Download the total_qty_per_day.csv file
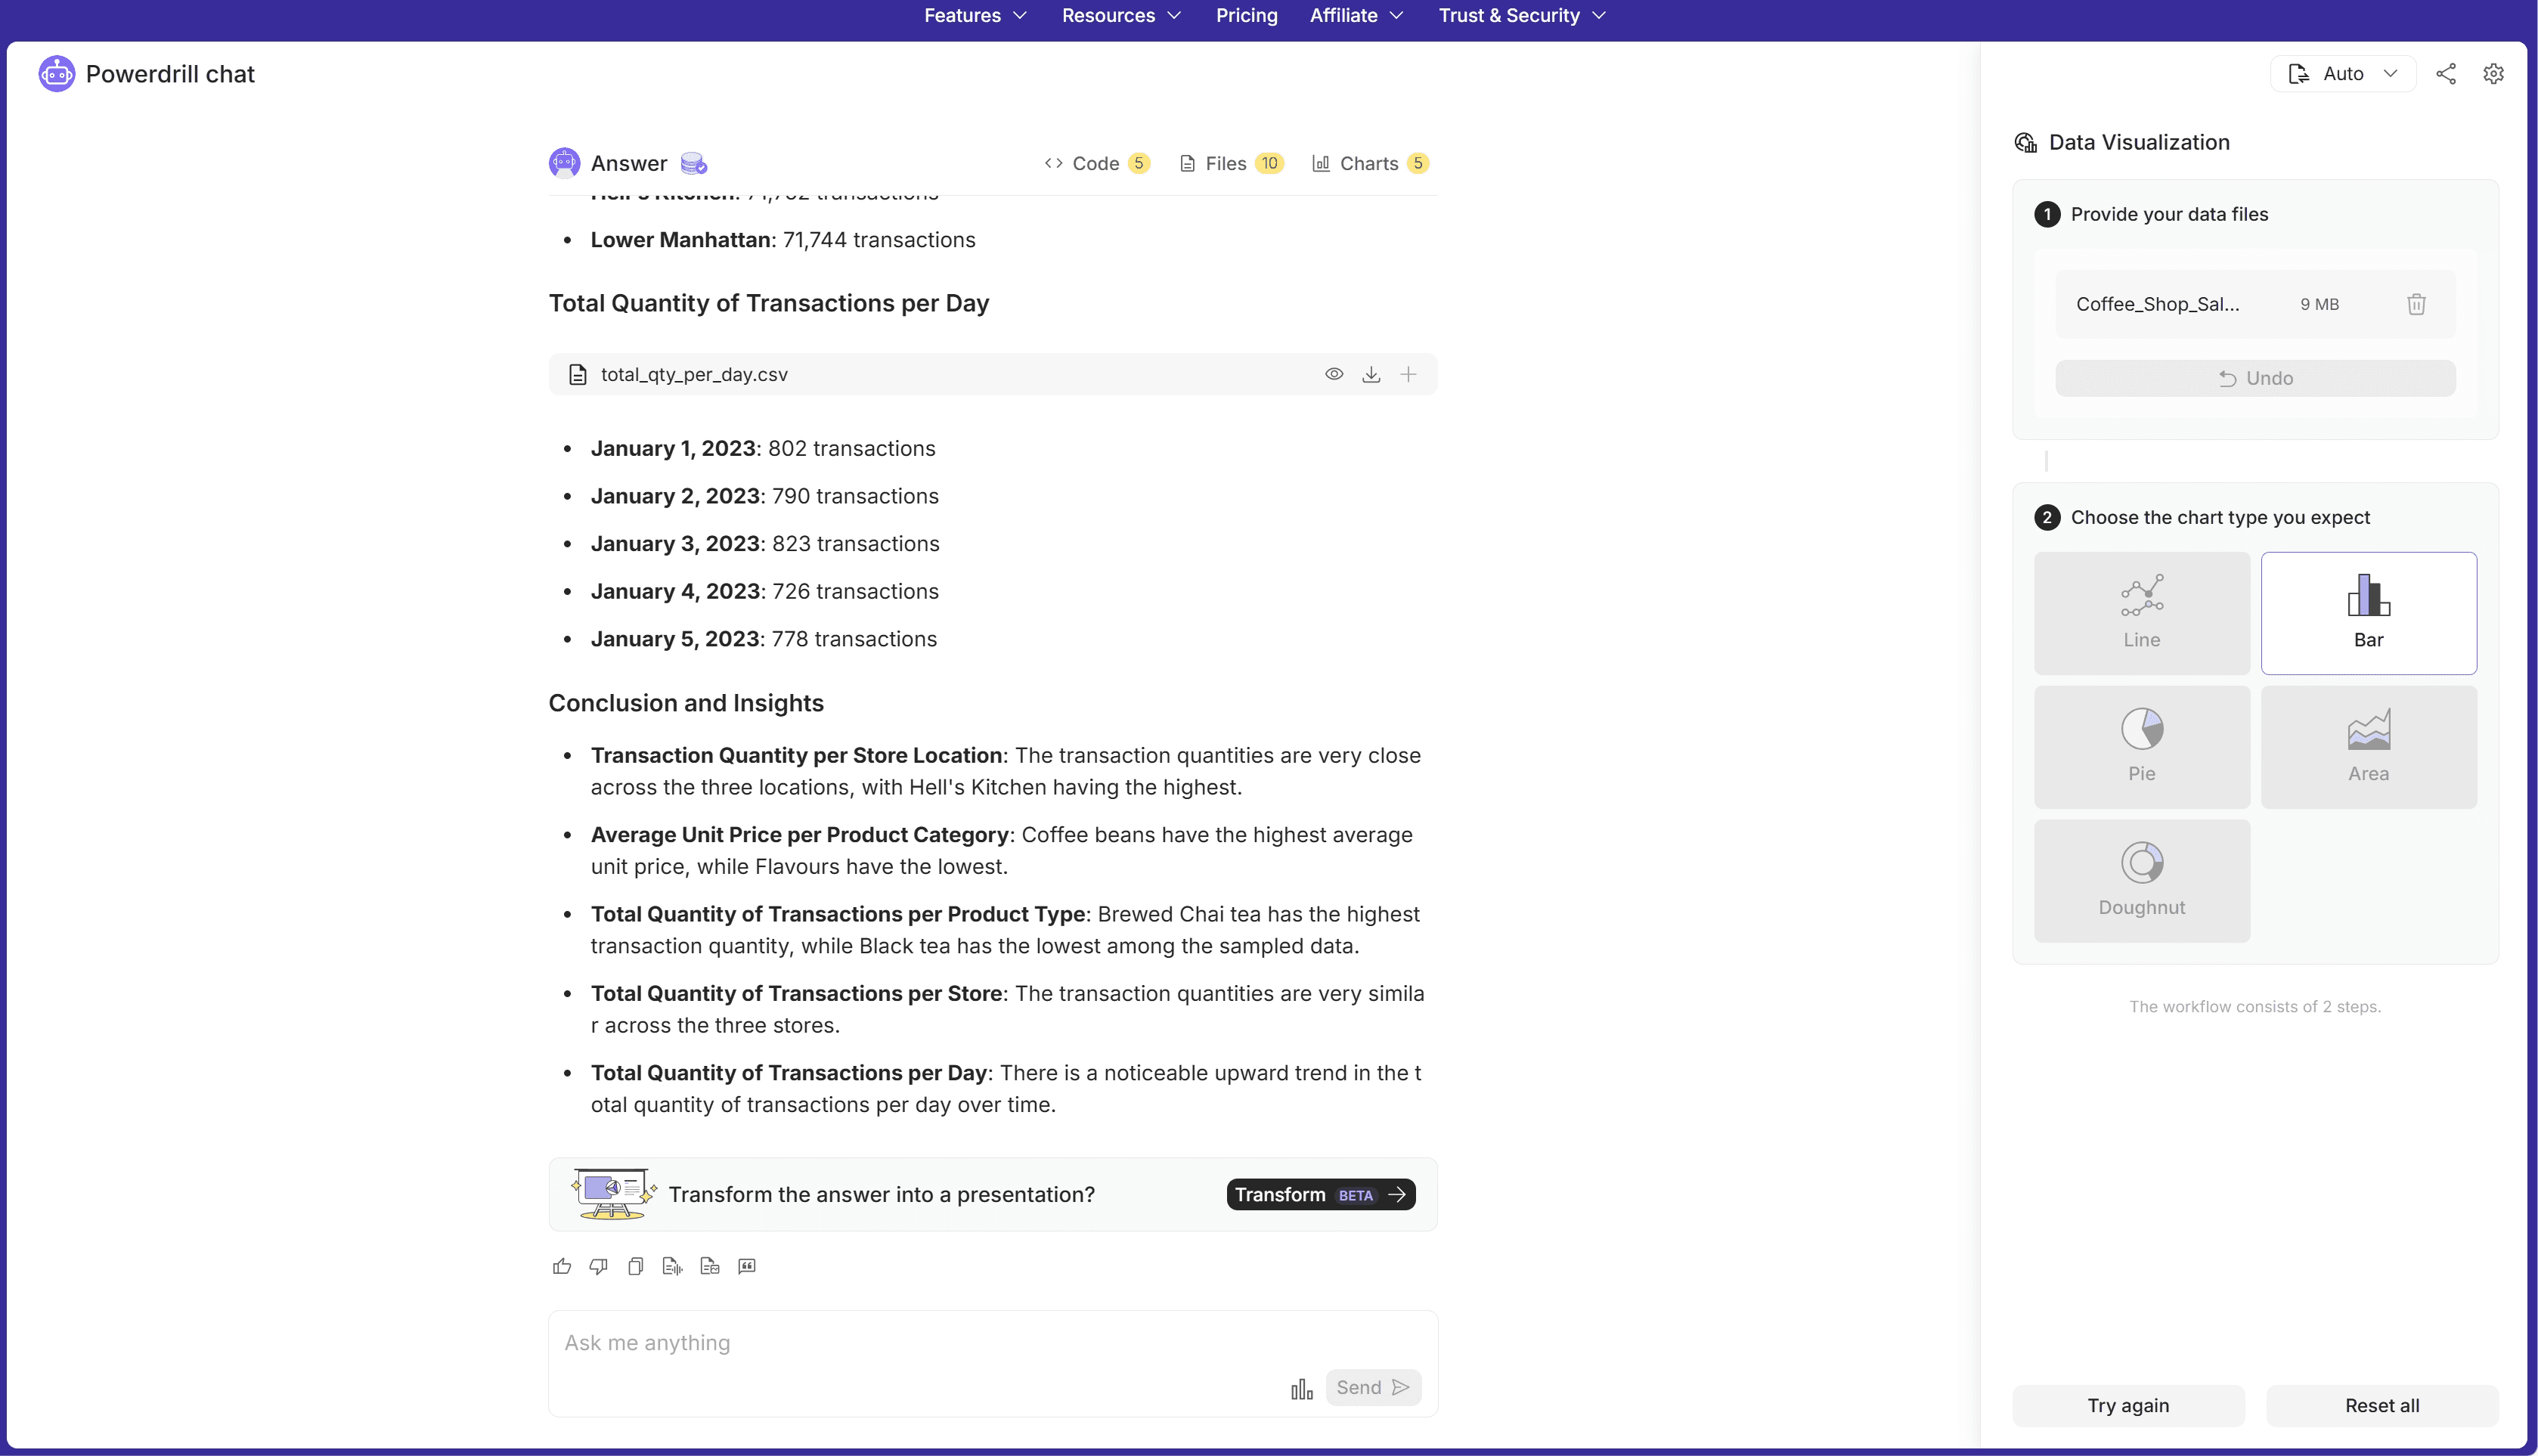Image resolution: width=2538 pixels, height=1456 pixels. tap(1371, 374)
